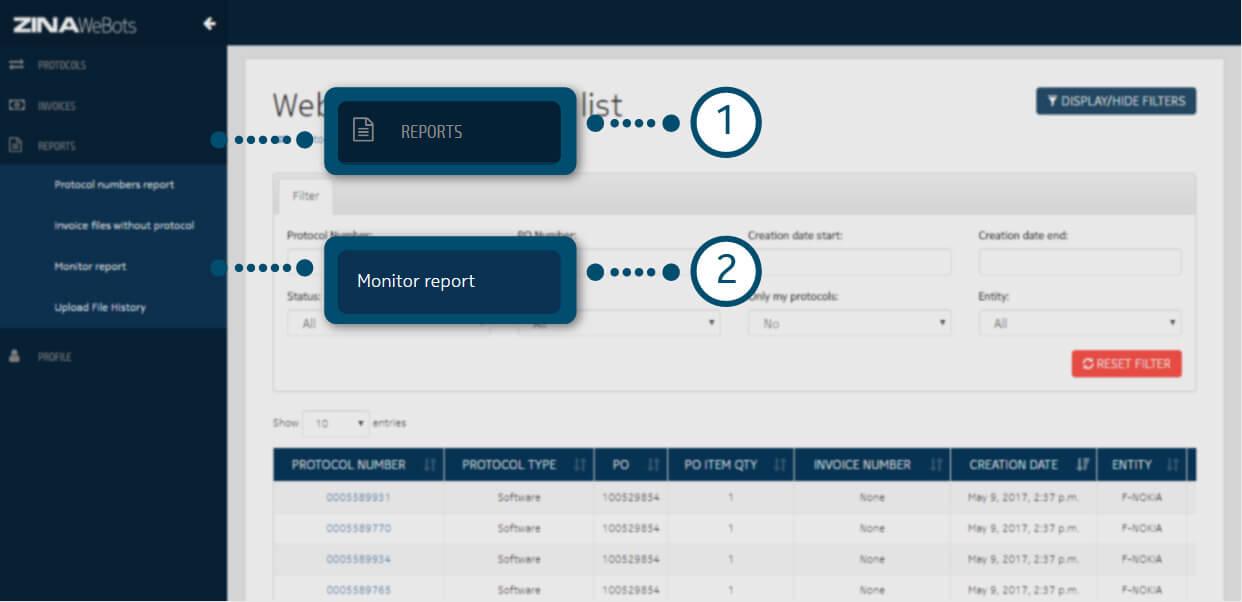1242x602 pixels.
Task: Click the small Reports document icon in the sidebar
Action: (16, 146)
